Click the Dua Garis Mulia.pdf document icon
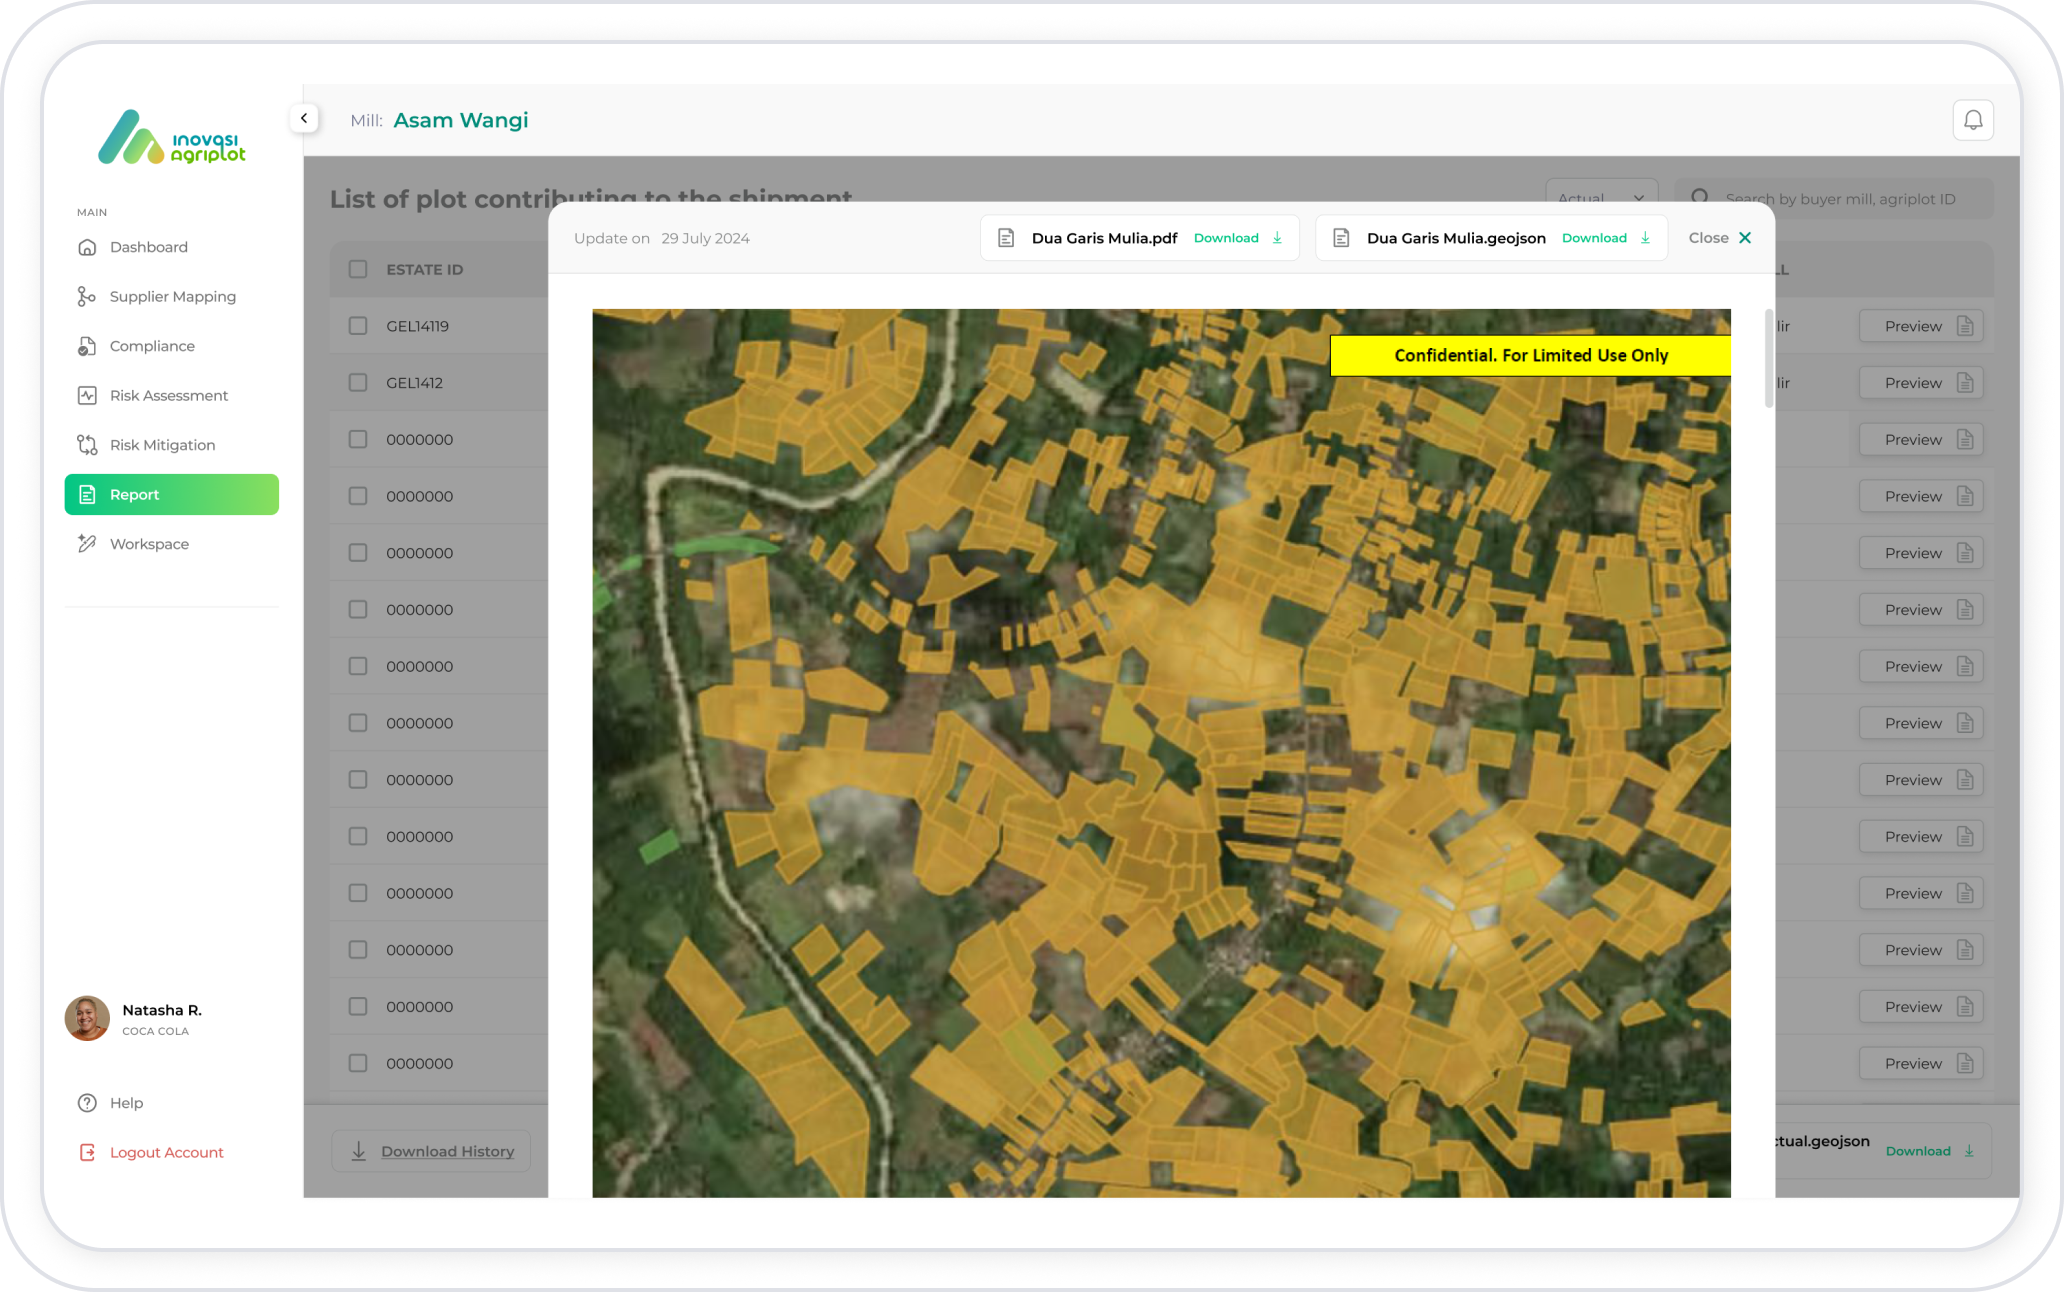 pyautogui.click(x=1006, y=238)
